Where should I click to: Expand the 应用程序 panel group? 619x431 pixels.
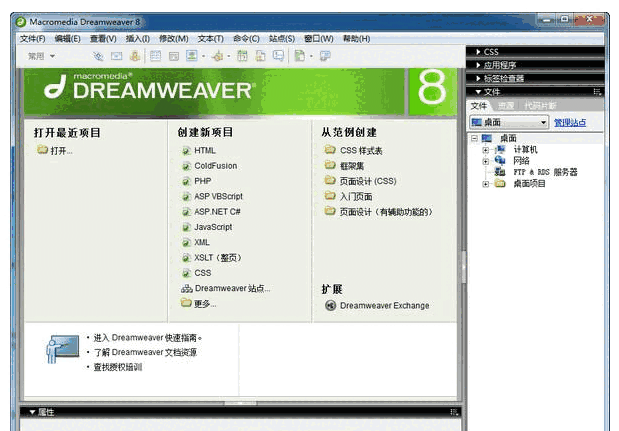tap(478, 65)
